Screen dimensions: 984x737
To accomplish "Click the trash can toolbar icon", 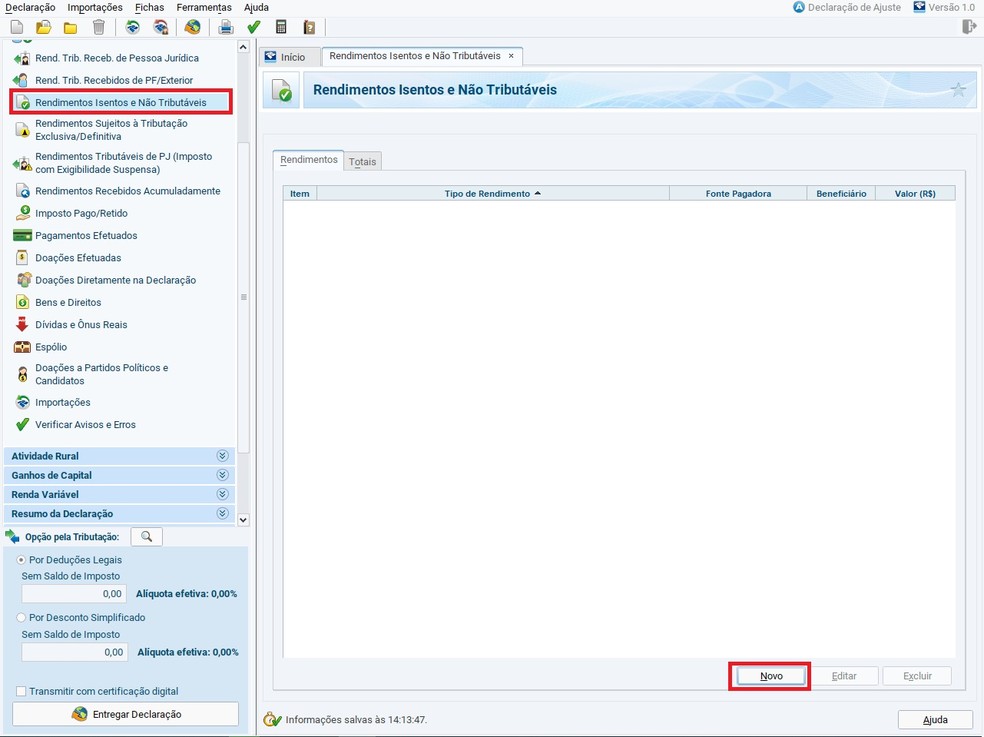I will click(x=99, y=27).
